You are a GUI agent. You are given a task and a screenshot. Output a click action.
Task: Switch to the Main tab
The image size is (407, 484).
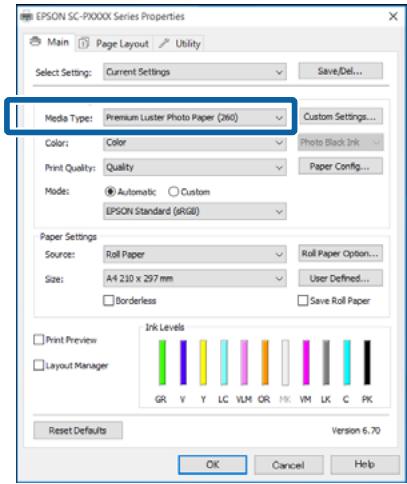pyautogui.click(x=49, y=42)
